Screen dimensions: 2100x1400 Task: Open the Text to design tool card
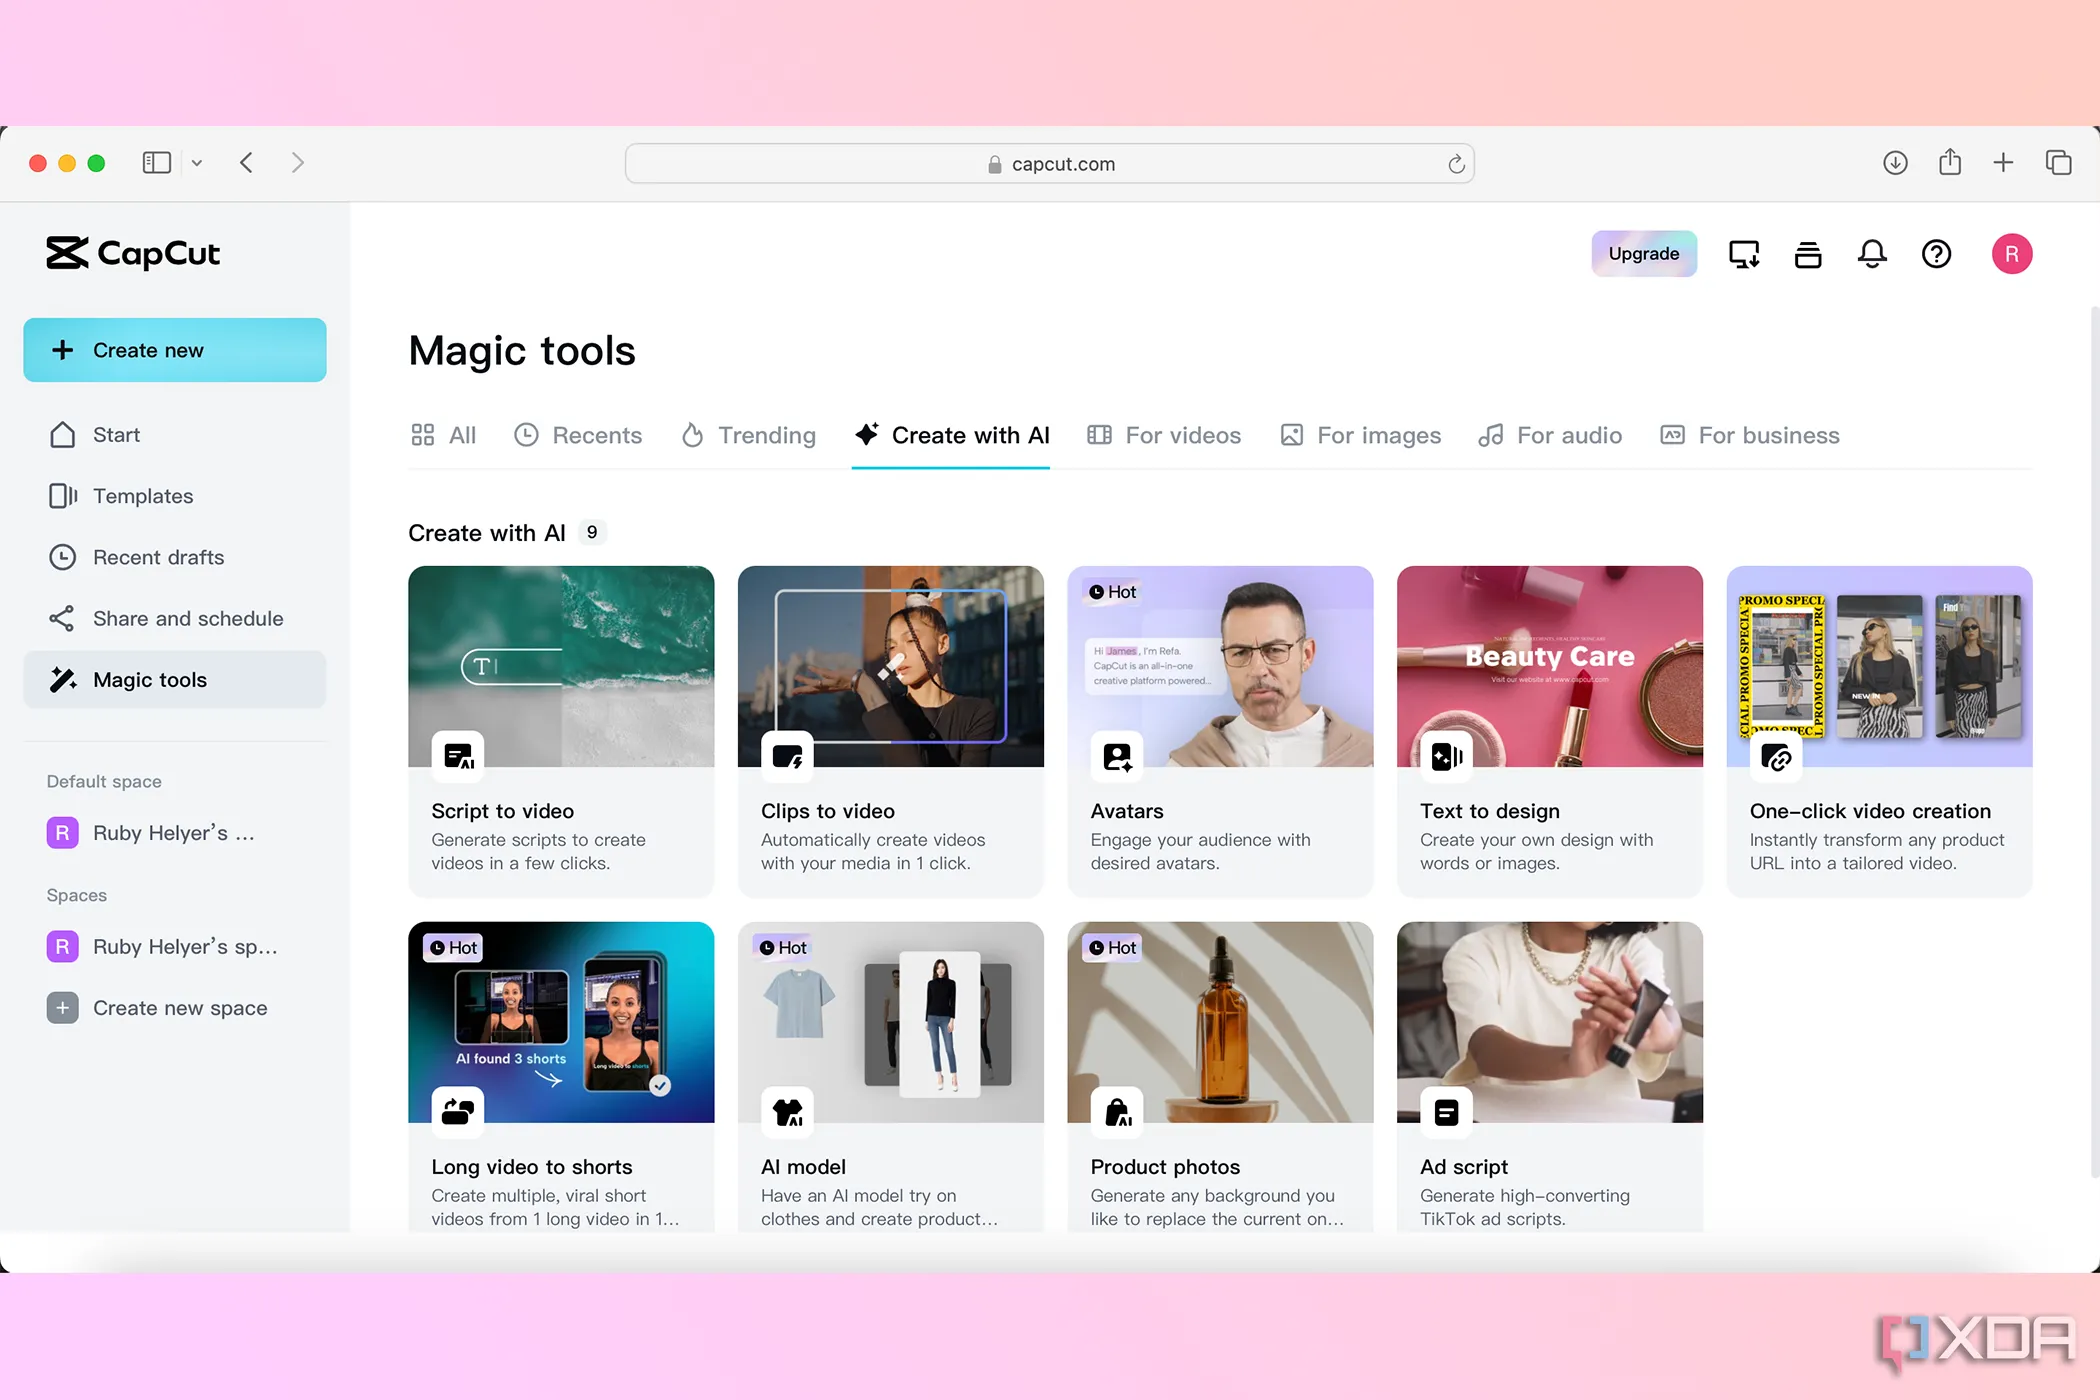1548,730
